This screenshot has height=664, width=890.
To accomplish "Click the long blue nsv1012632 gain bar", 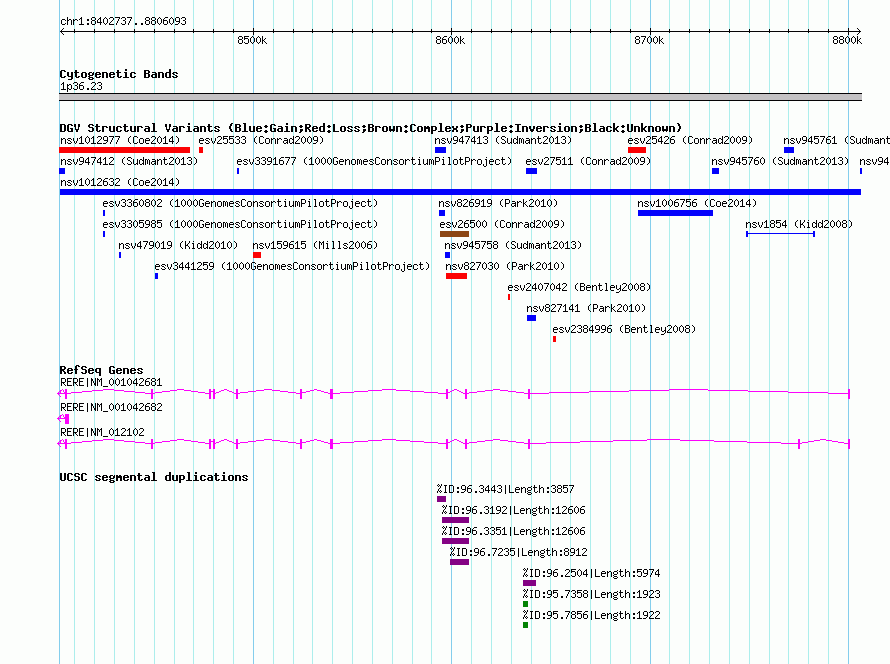I will (x=460, y=192).
